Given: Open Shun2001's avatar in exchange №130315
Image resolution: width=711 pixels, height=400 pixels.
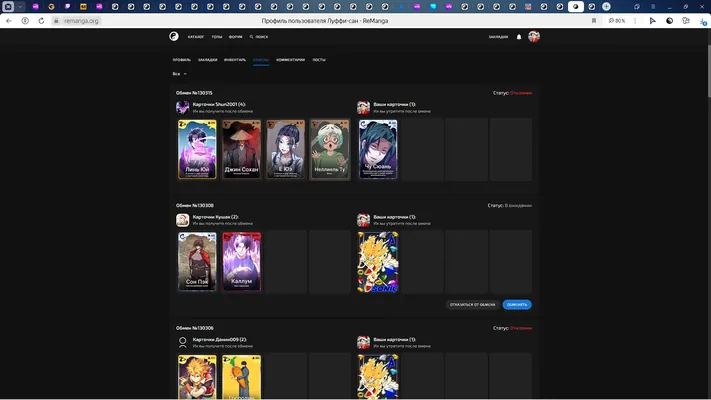Looking at the screenshot, I should click(182, 107).
